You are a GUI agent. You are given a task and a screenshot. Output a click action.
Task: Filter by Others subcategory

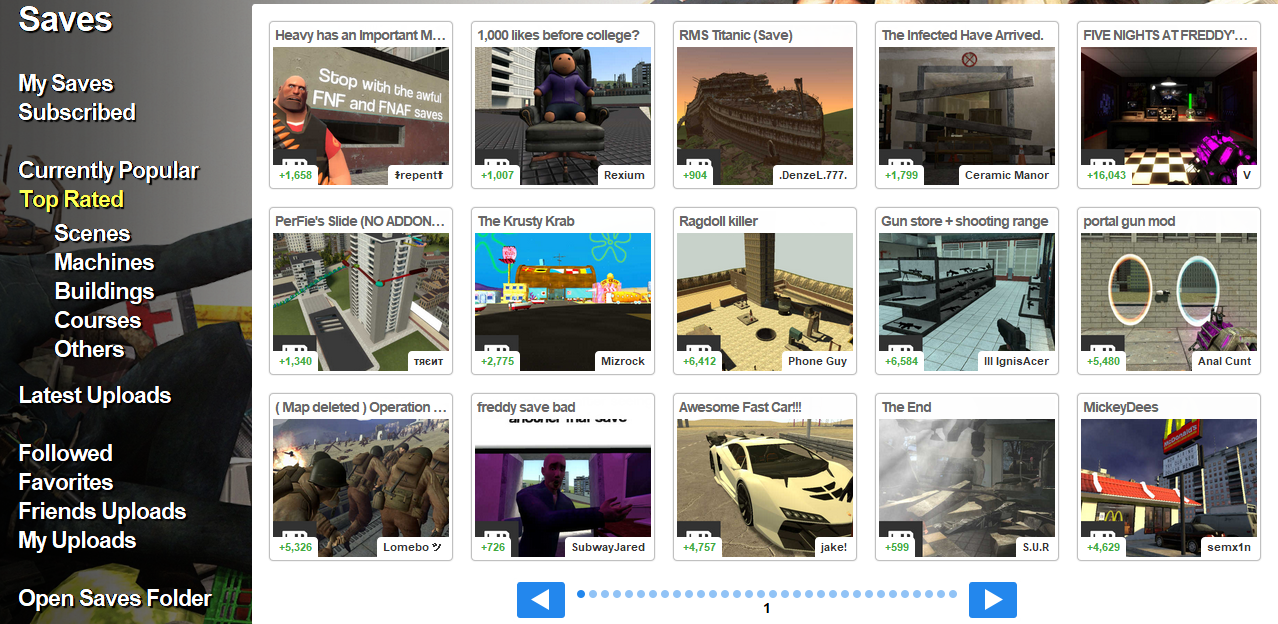[89, 350]
